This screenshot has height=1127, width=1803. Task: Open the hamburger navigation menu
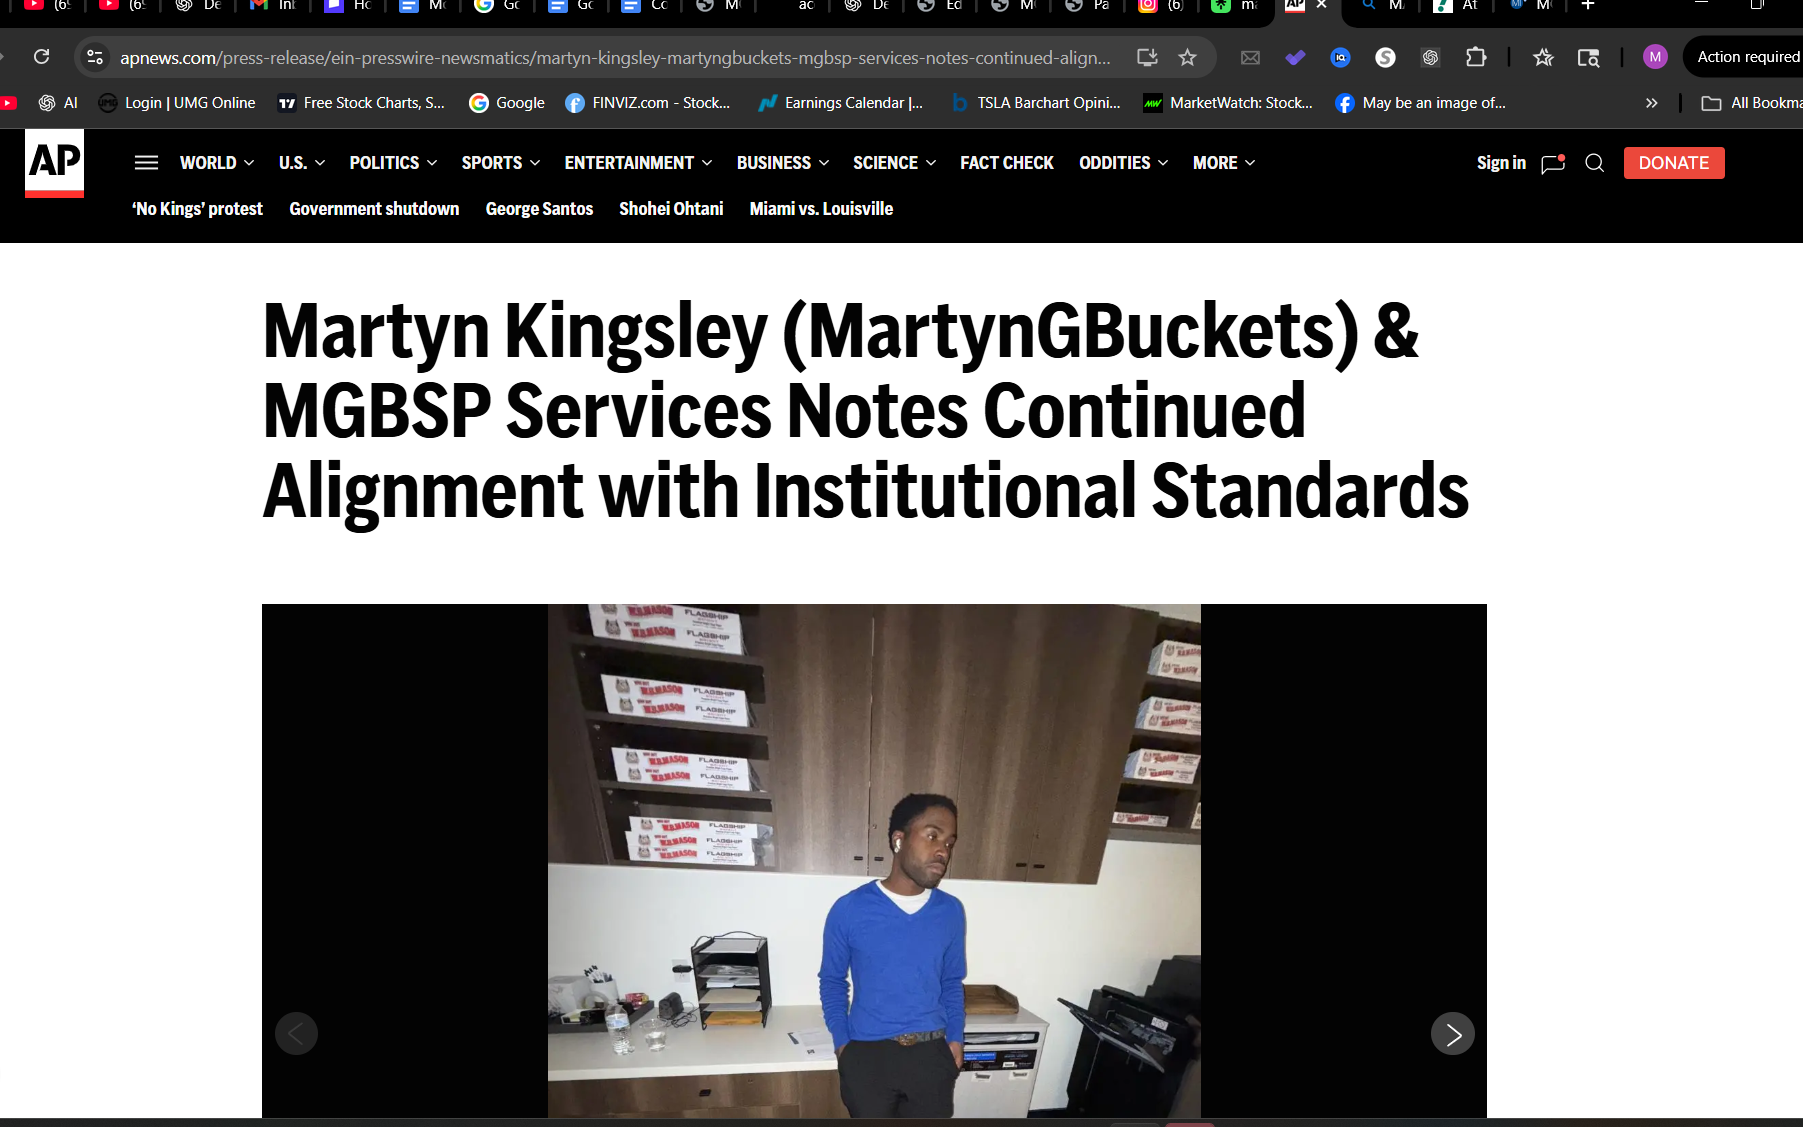click(146, 163)
